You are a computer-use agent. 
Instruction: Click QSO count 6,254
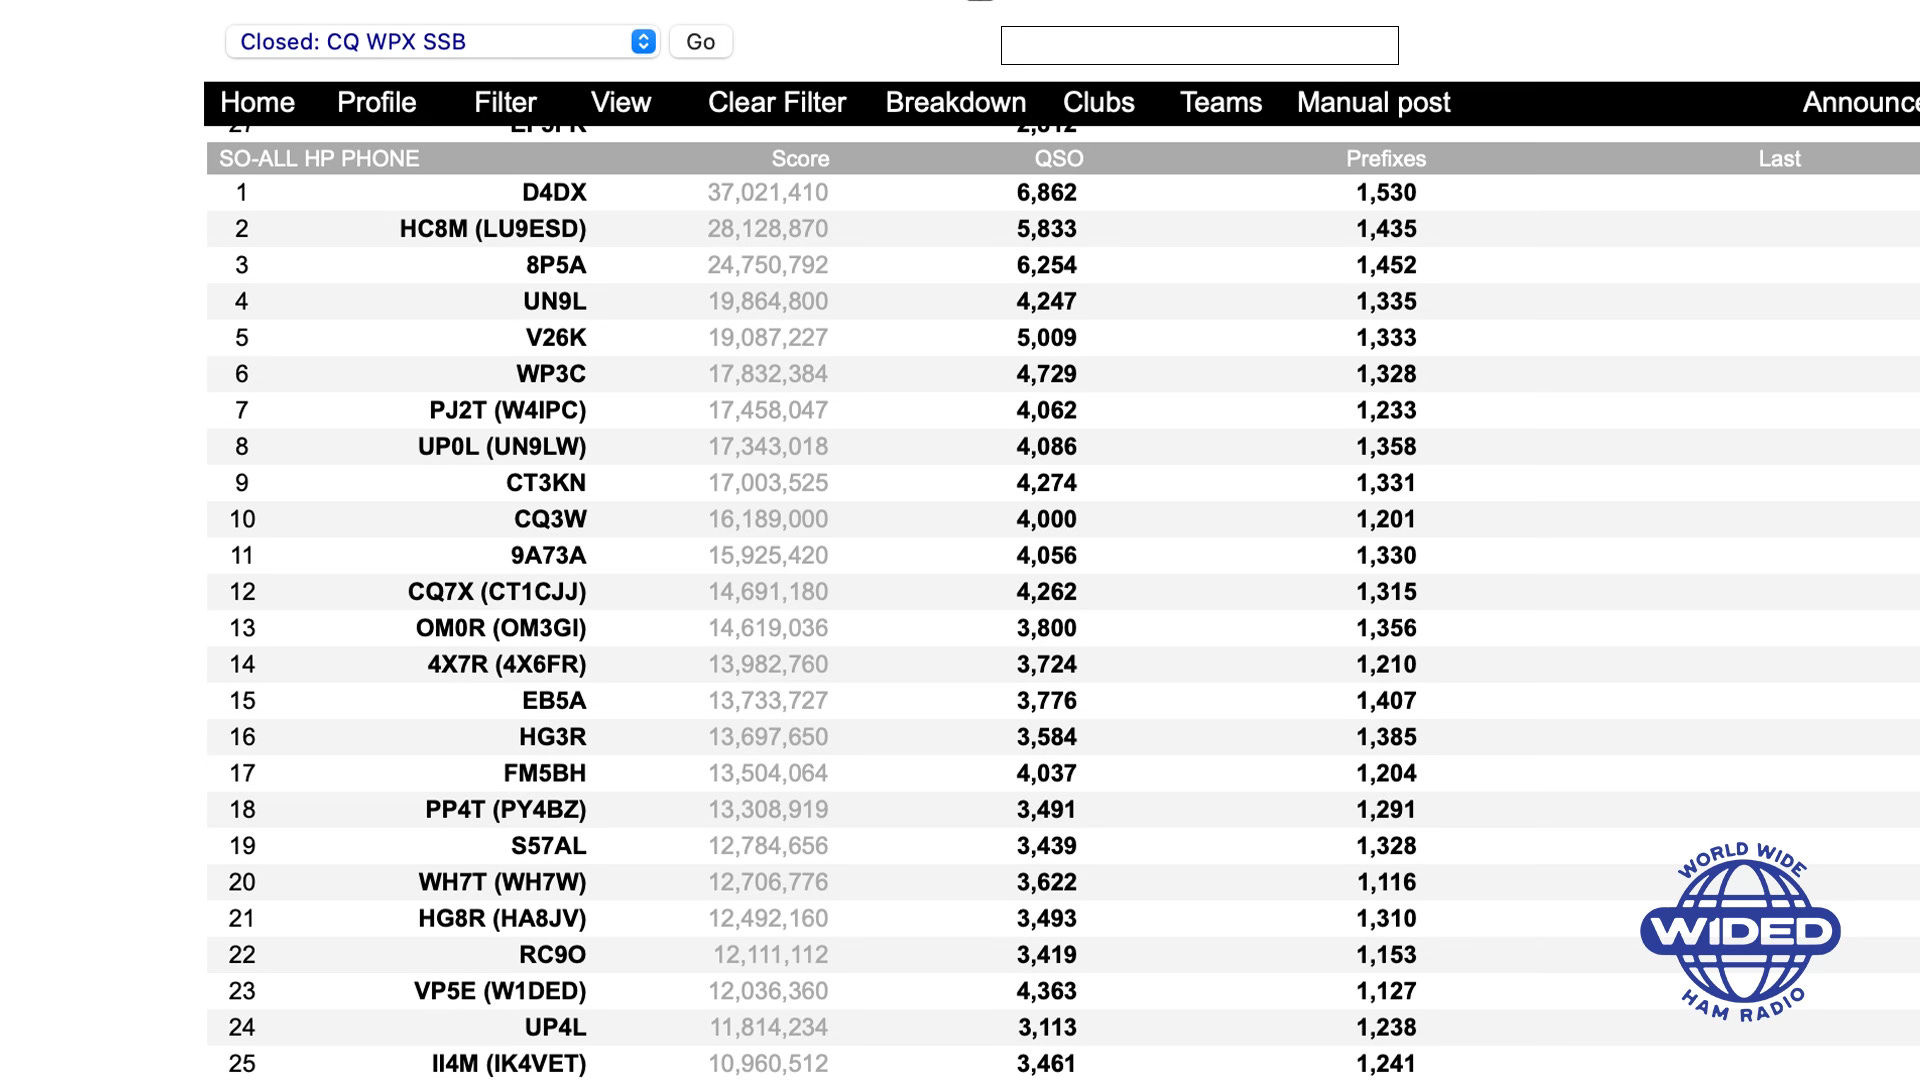pyautogui.click(x=1046, y=265)
